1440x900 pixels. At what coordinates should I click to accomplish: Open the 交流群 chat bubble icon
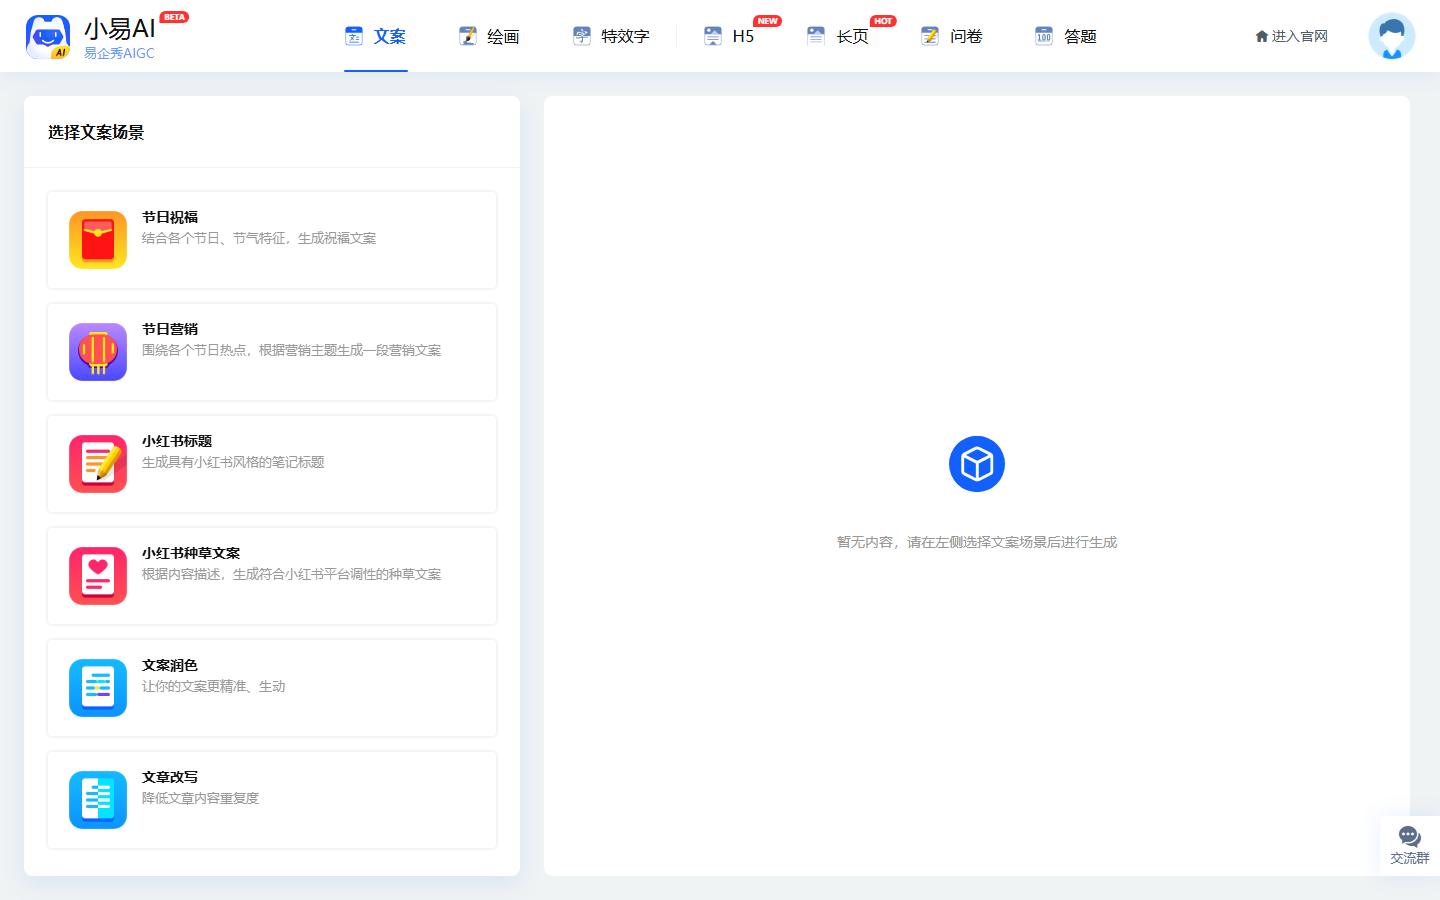click(x=1410, y=836)
